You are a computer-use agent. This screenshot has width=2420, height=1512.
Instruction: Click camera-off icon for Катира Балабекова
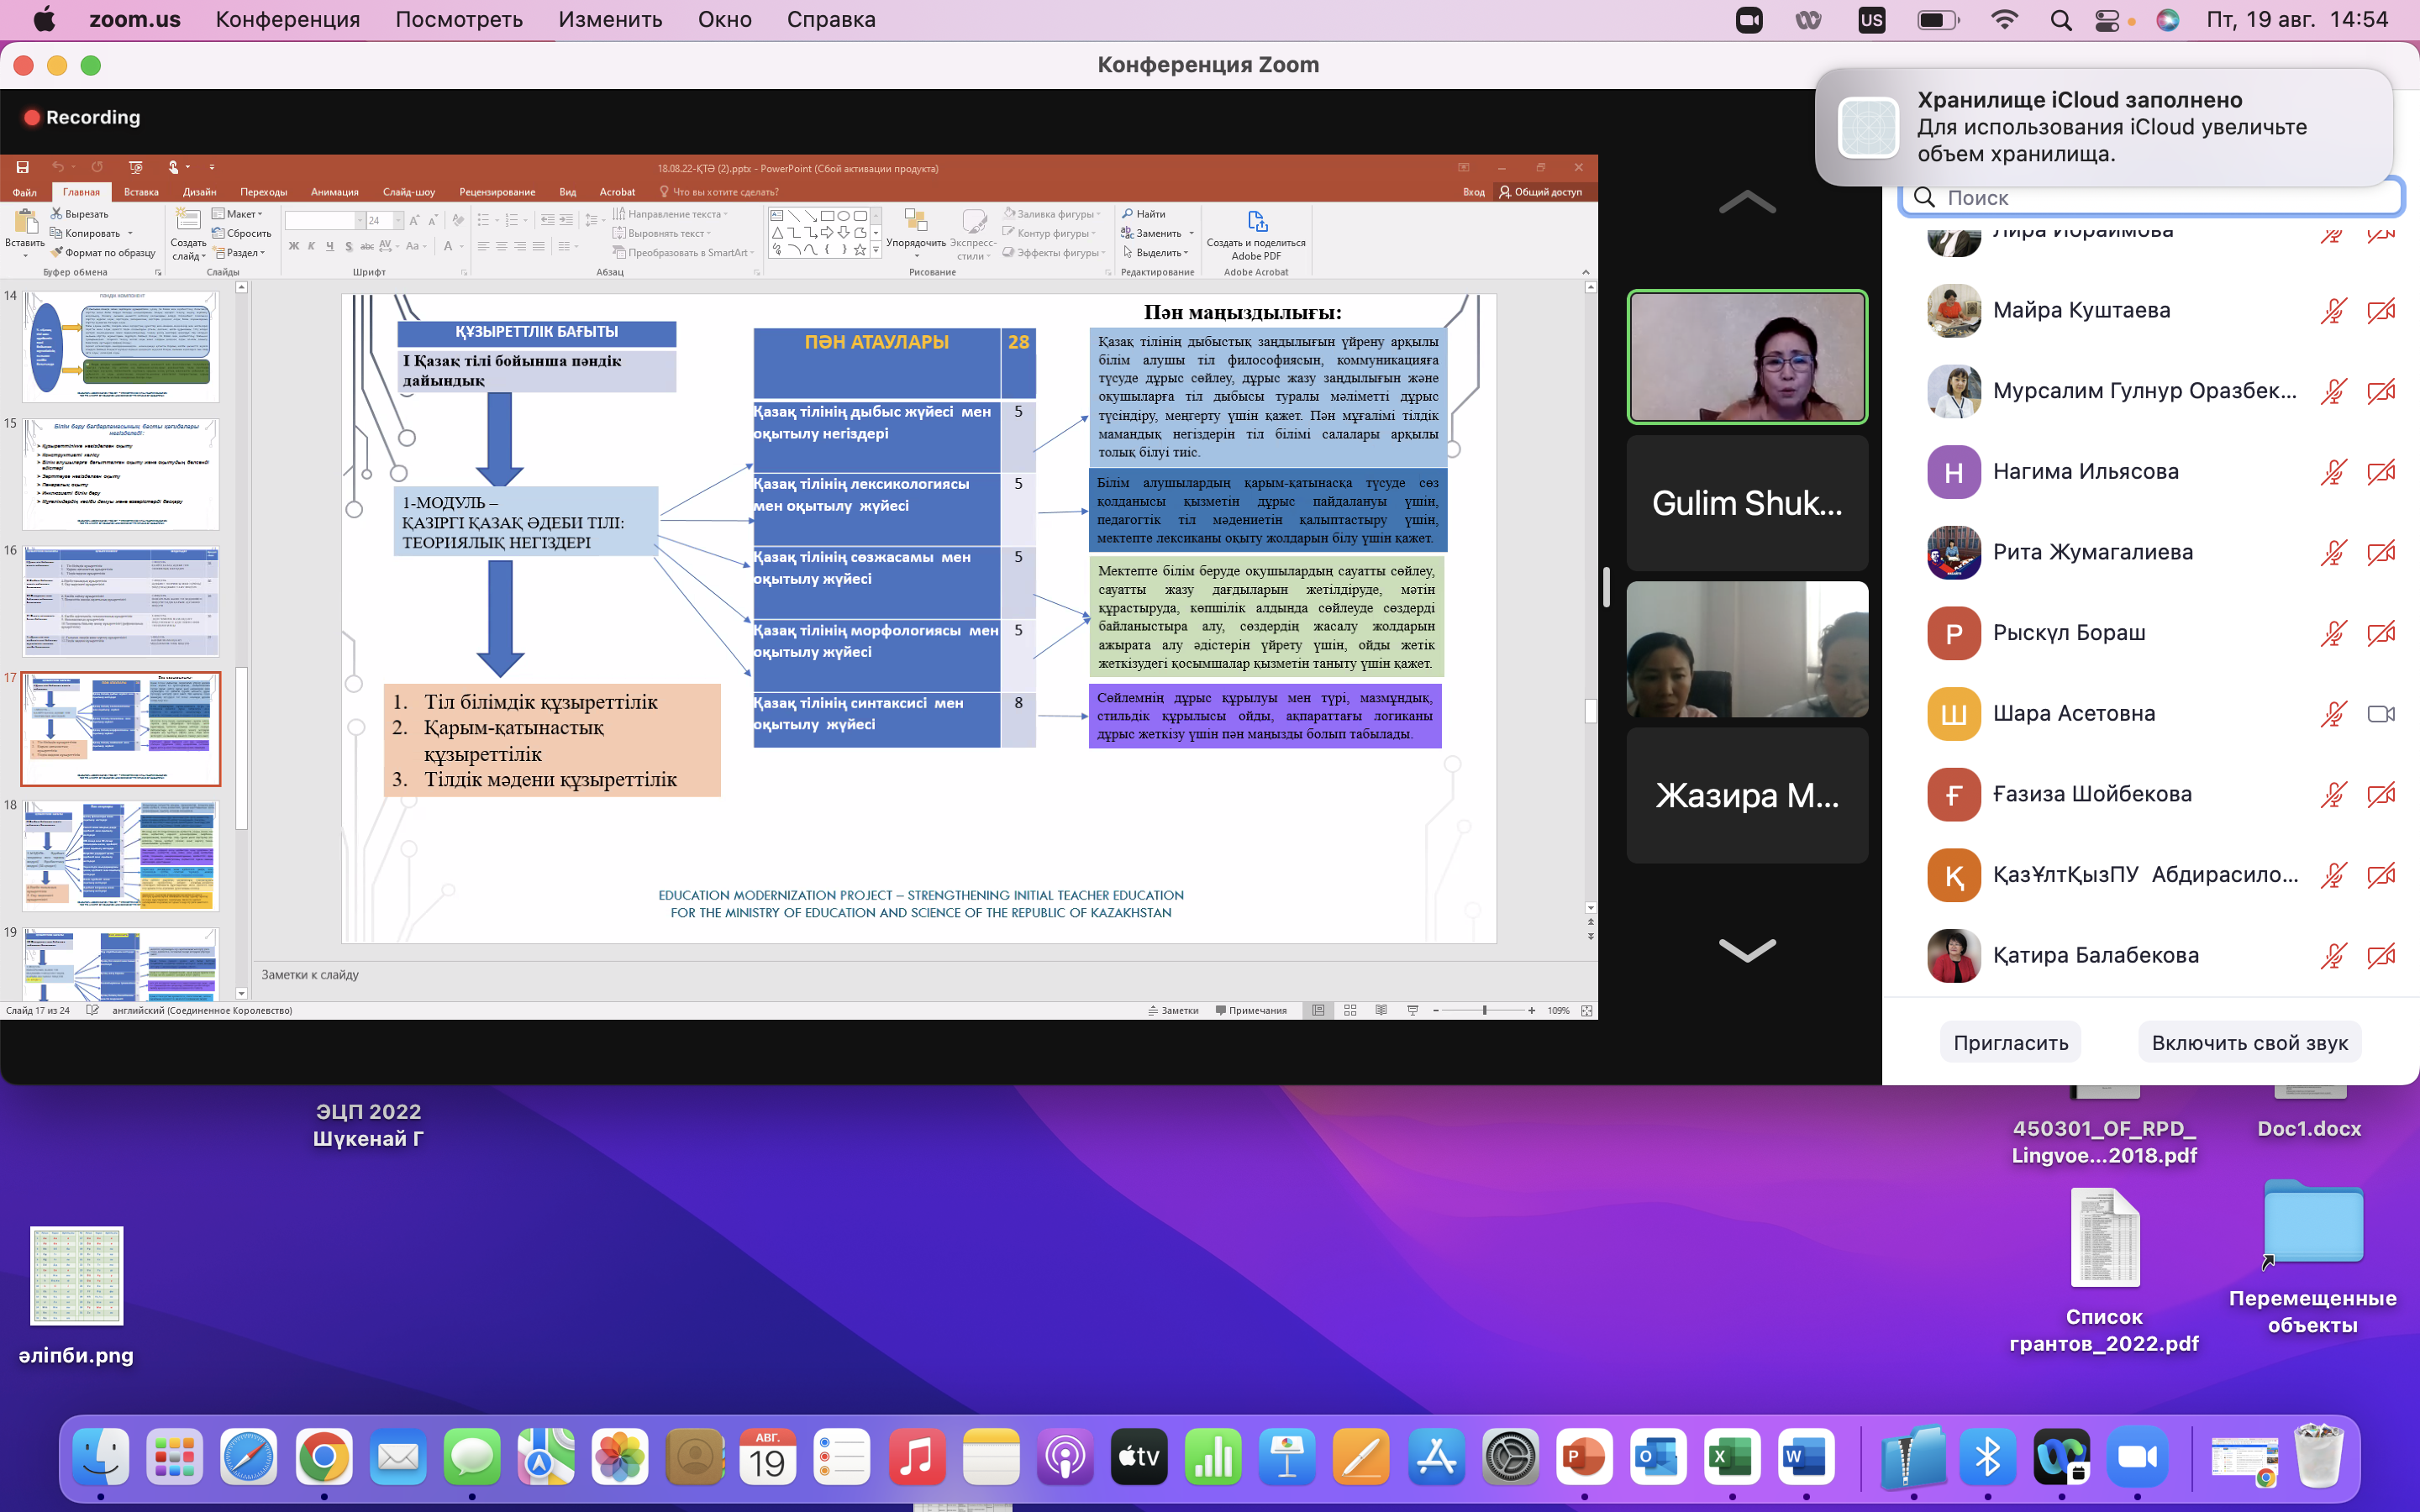pos(2381,956)
